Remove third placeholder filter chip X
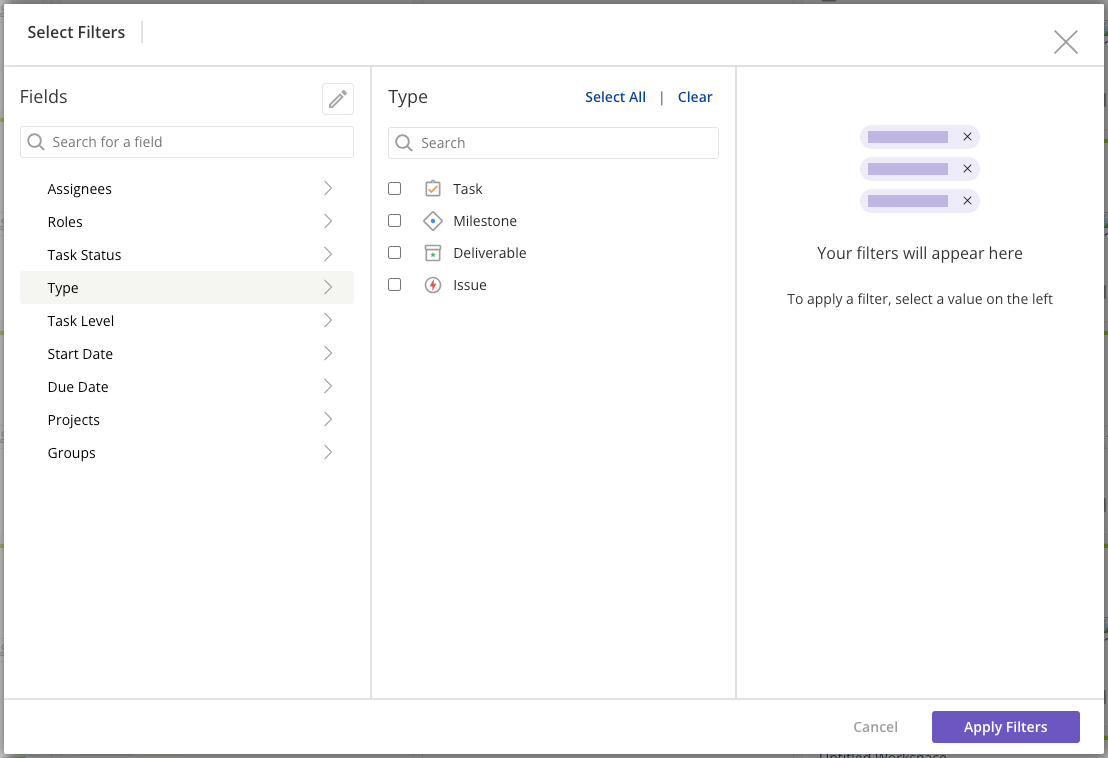 point(967,201)
